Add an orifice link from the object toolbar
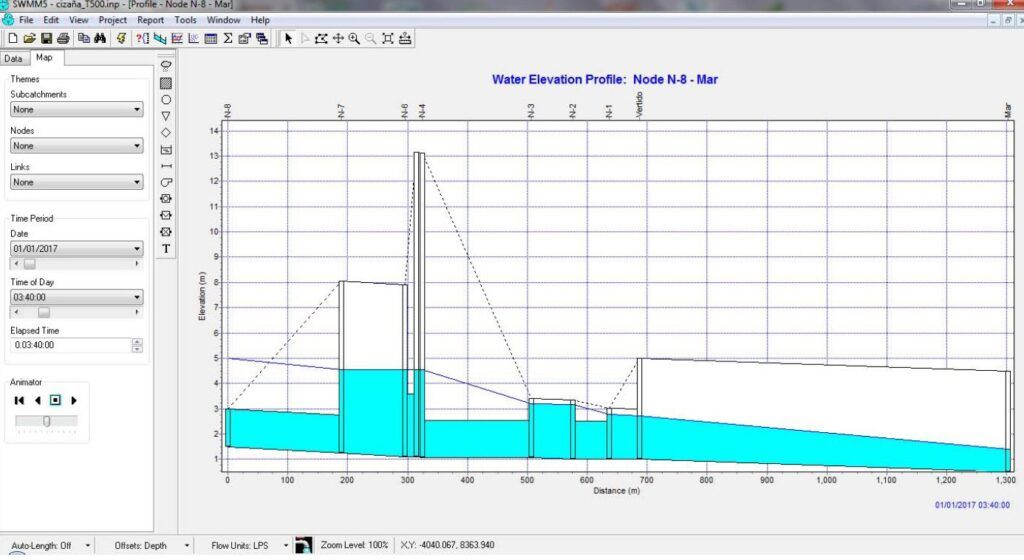Viewport: 1024px width, 560px height. tap(166, 198)
